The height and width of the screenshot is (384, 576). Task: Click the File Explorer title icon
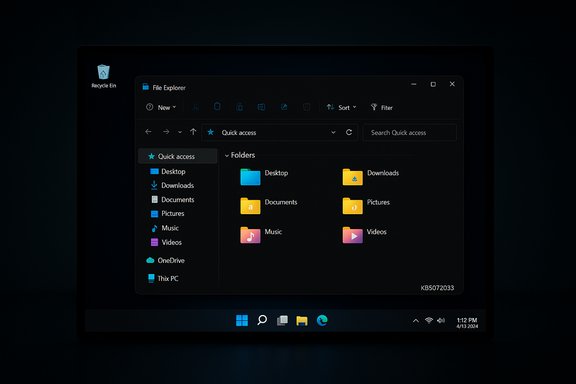(145, 87)
